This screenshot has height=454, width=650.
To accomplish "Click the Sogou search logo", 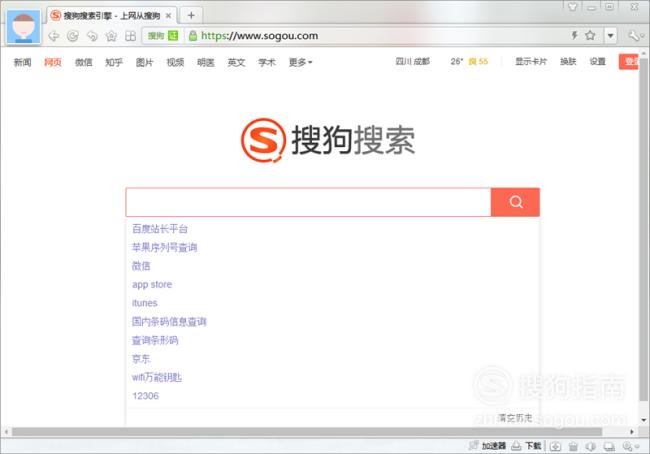I will (x=328, y=140).
